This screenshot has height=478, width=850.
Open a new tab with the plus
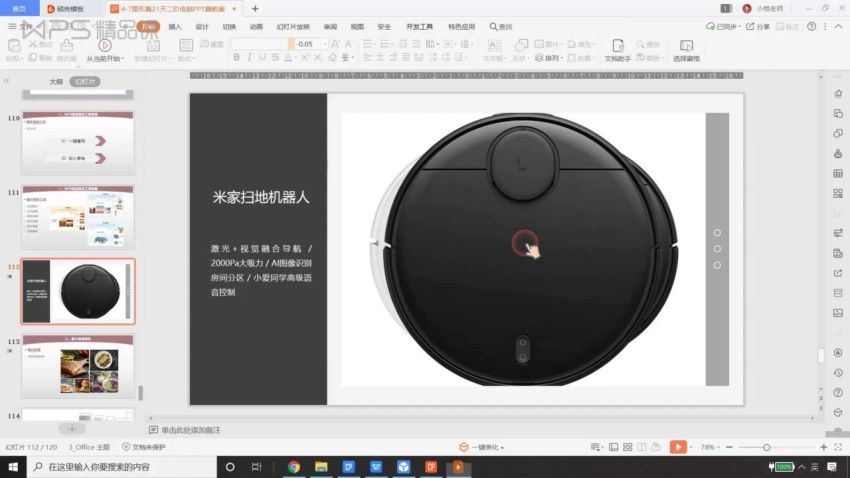point(255,9)
